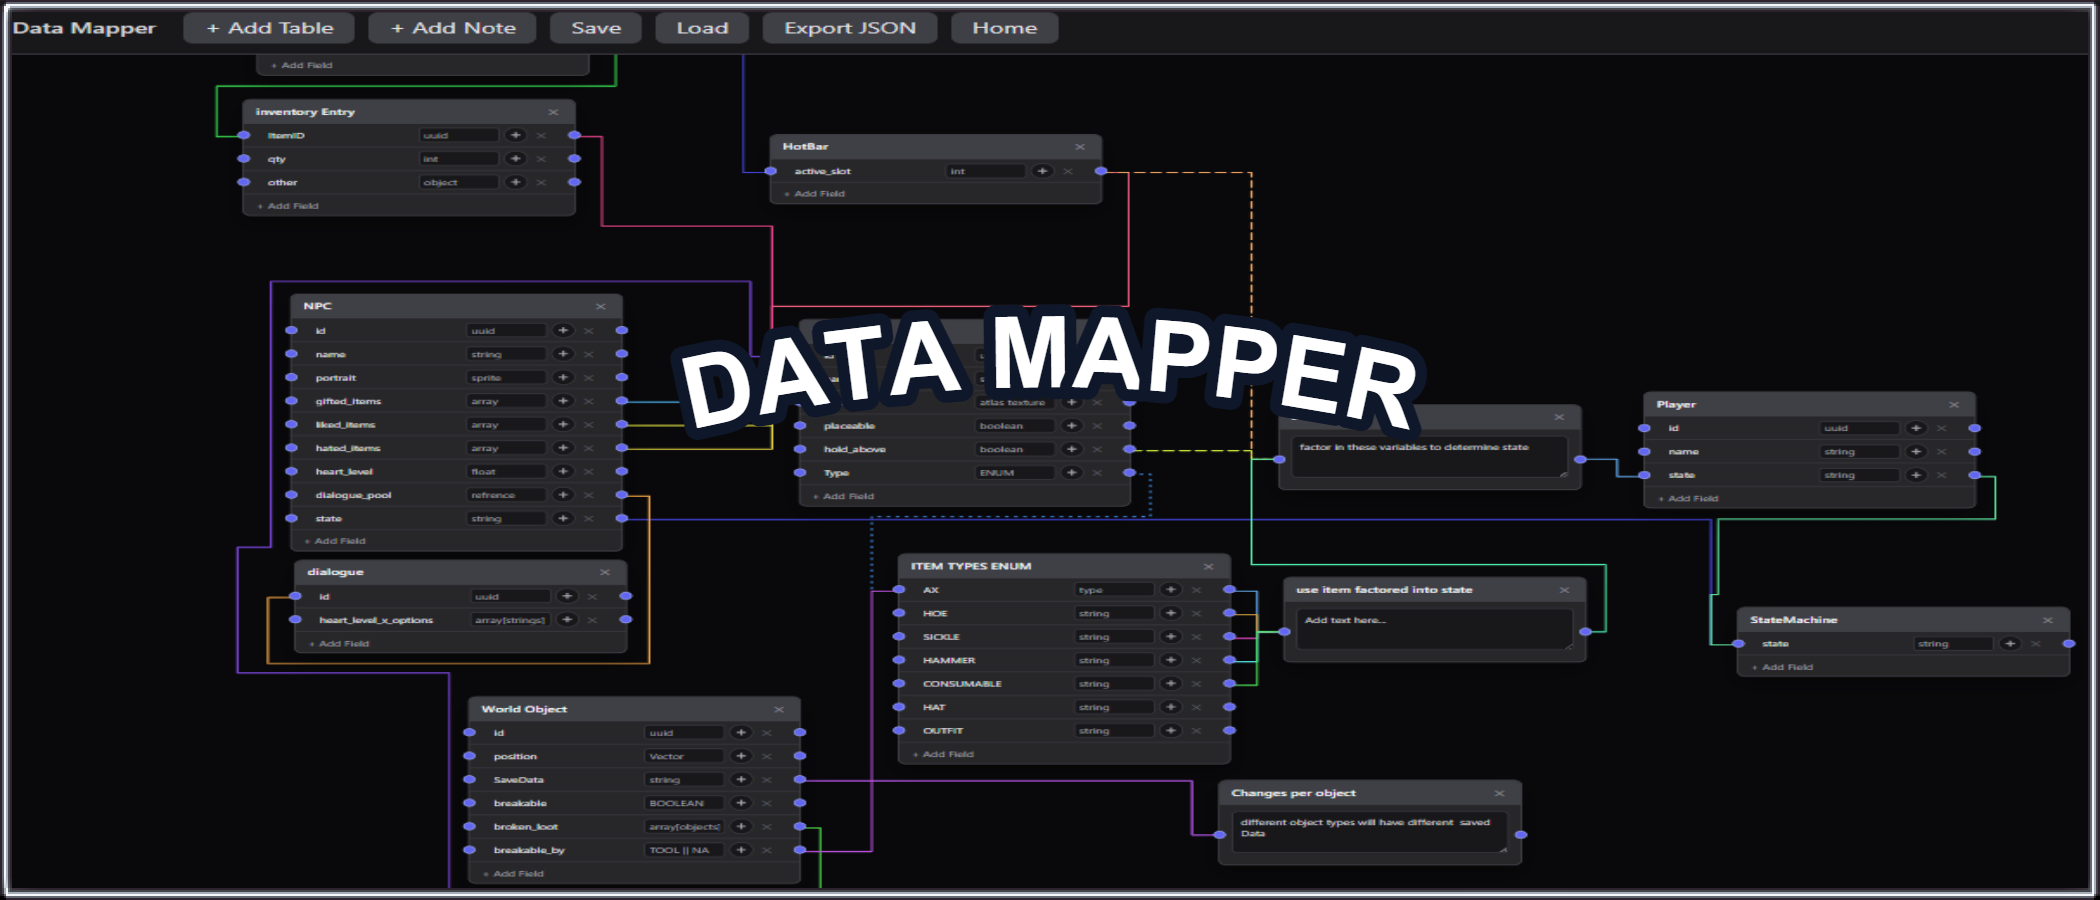Select the gifted_items field name

[349, 401]
